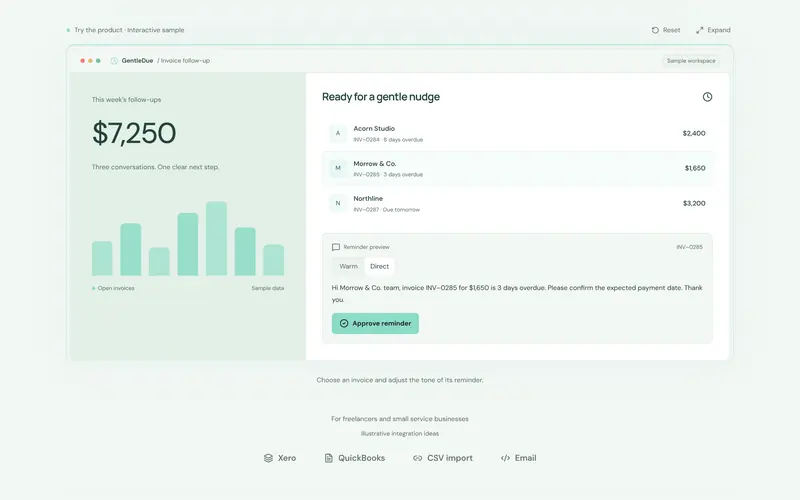Select the Acorn Studio invoice row
Image resolution: width=800 pixels, height=500 pixels.
click(x=517, y=134)
